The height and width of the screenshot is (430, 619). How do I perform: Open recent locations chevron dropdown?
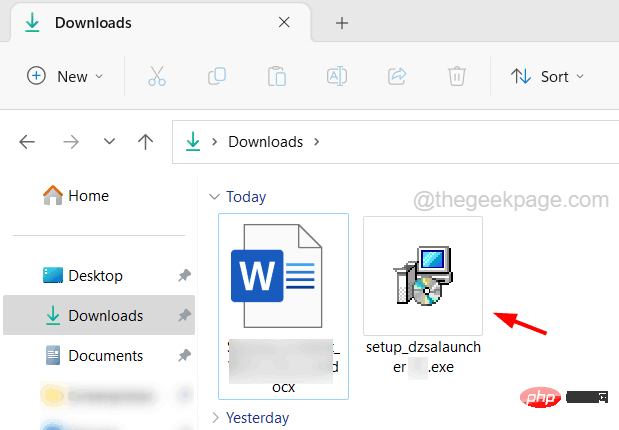[x=109, y=141]
